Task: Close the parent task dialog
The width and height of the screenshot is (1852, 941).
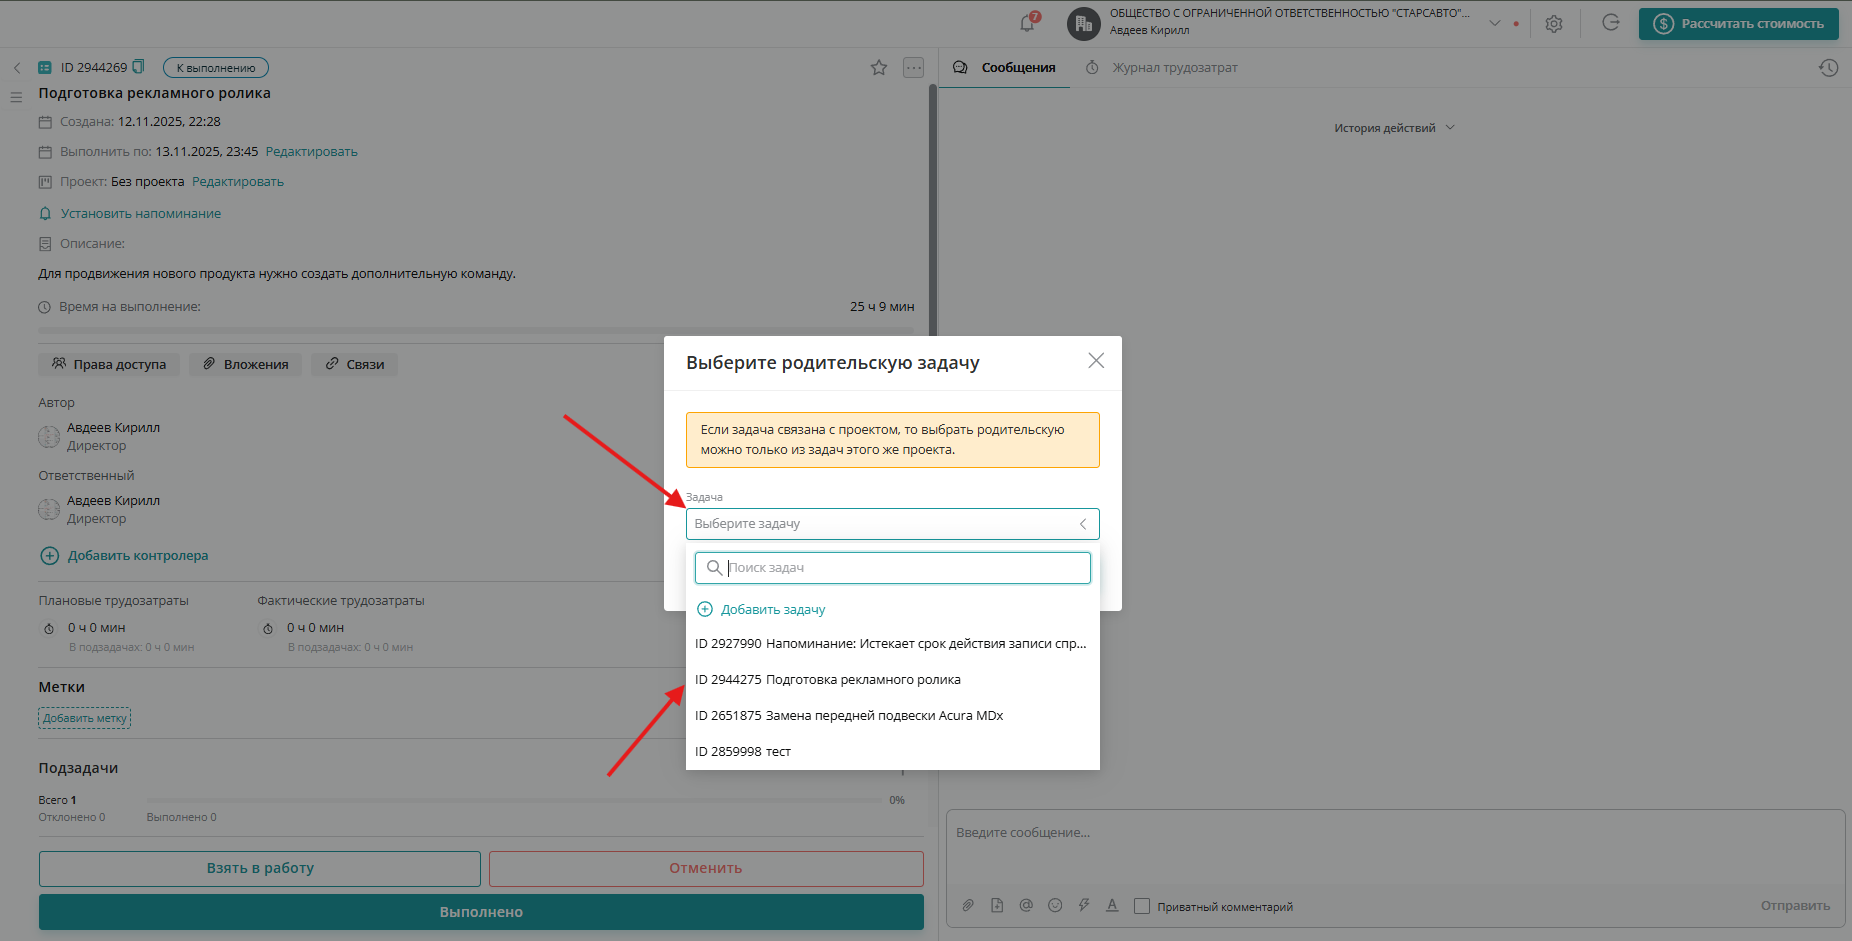Action: point(1096,361)
